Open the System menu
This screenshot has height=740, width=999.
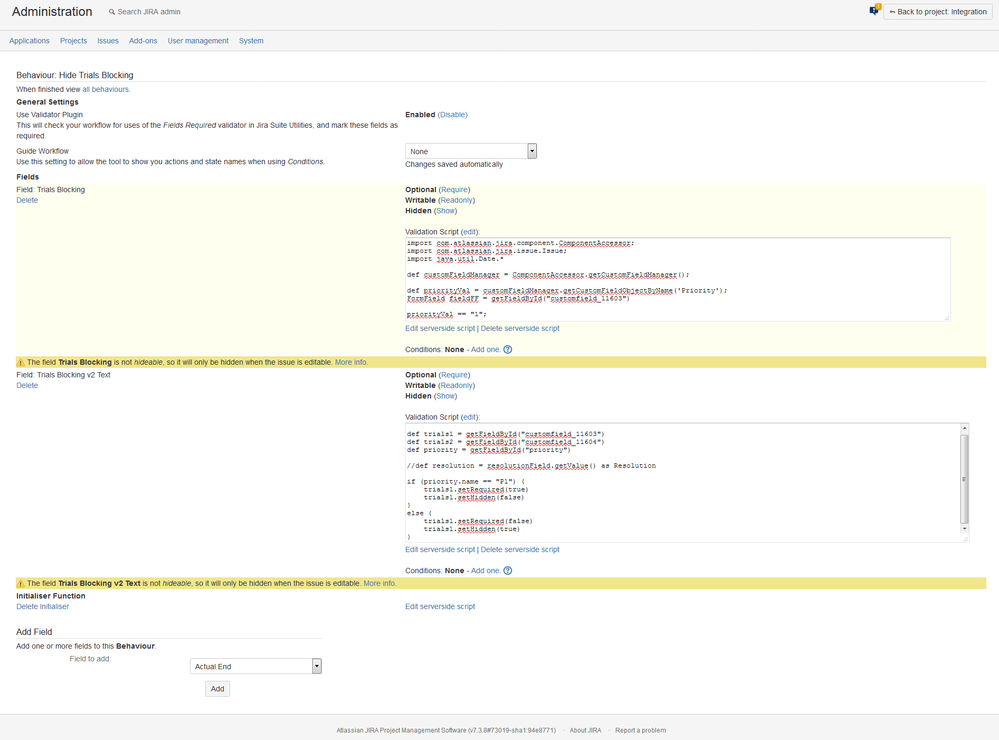[x=251, y=41]
